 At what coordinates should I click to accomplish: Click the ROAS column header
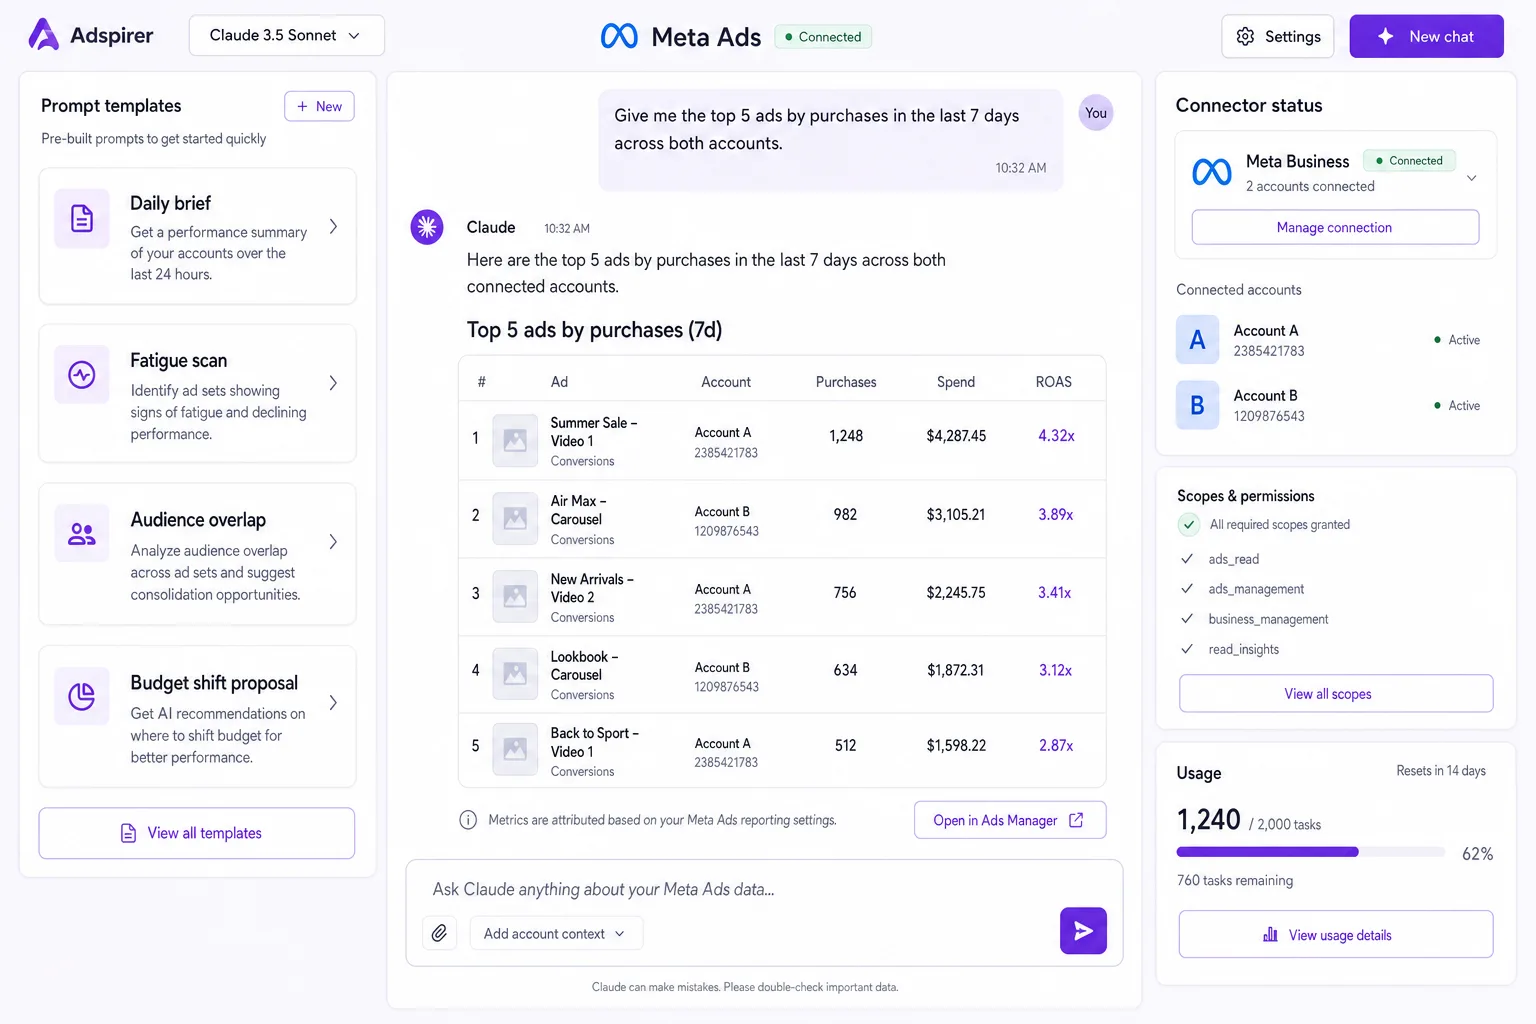pyautogui.click(x=1054, y=382)
